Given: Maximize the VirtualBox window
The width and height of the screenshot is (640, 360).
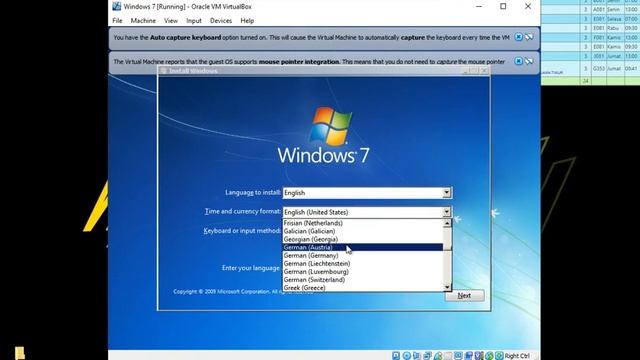Looking at the screenshot, I should tap(503, 6).
